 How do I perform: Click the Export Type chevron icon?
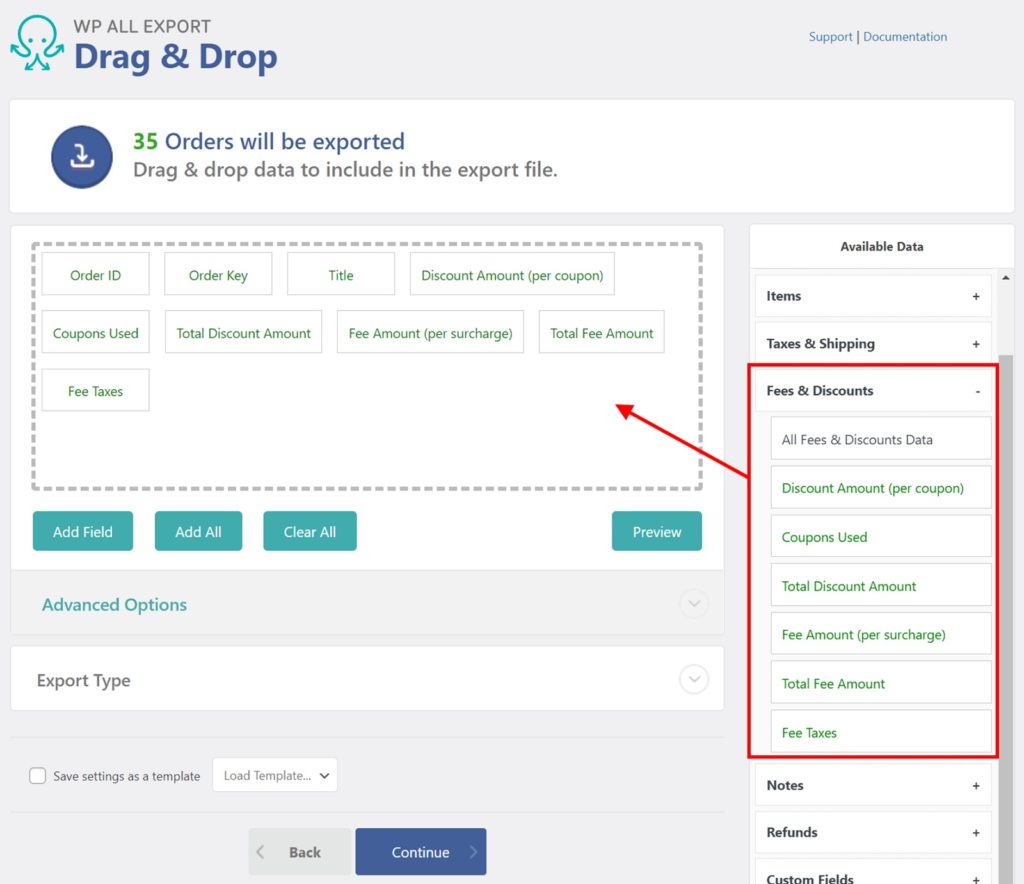[693, 679]
